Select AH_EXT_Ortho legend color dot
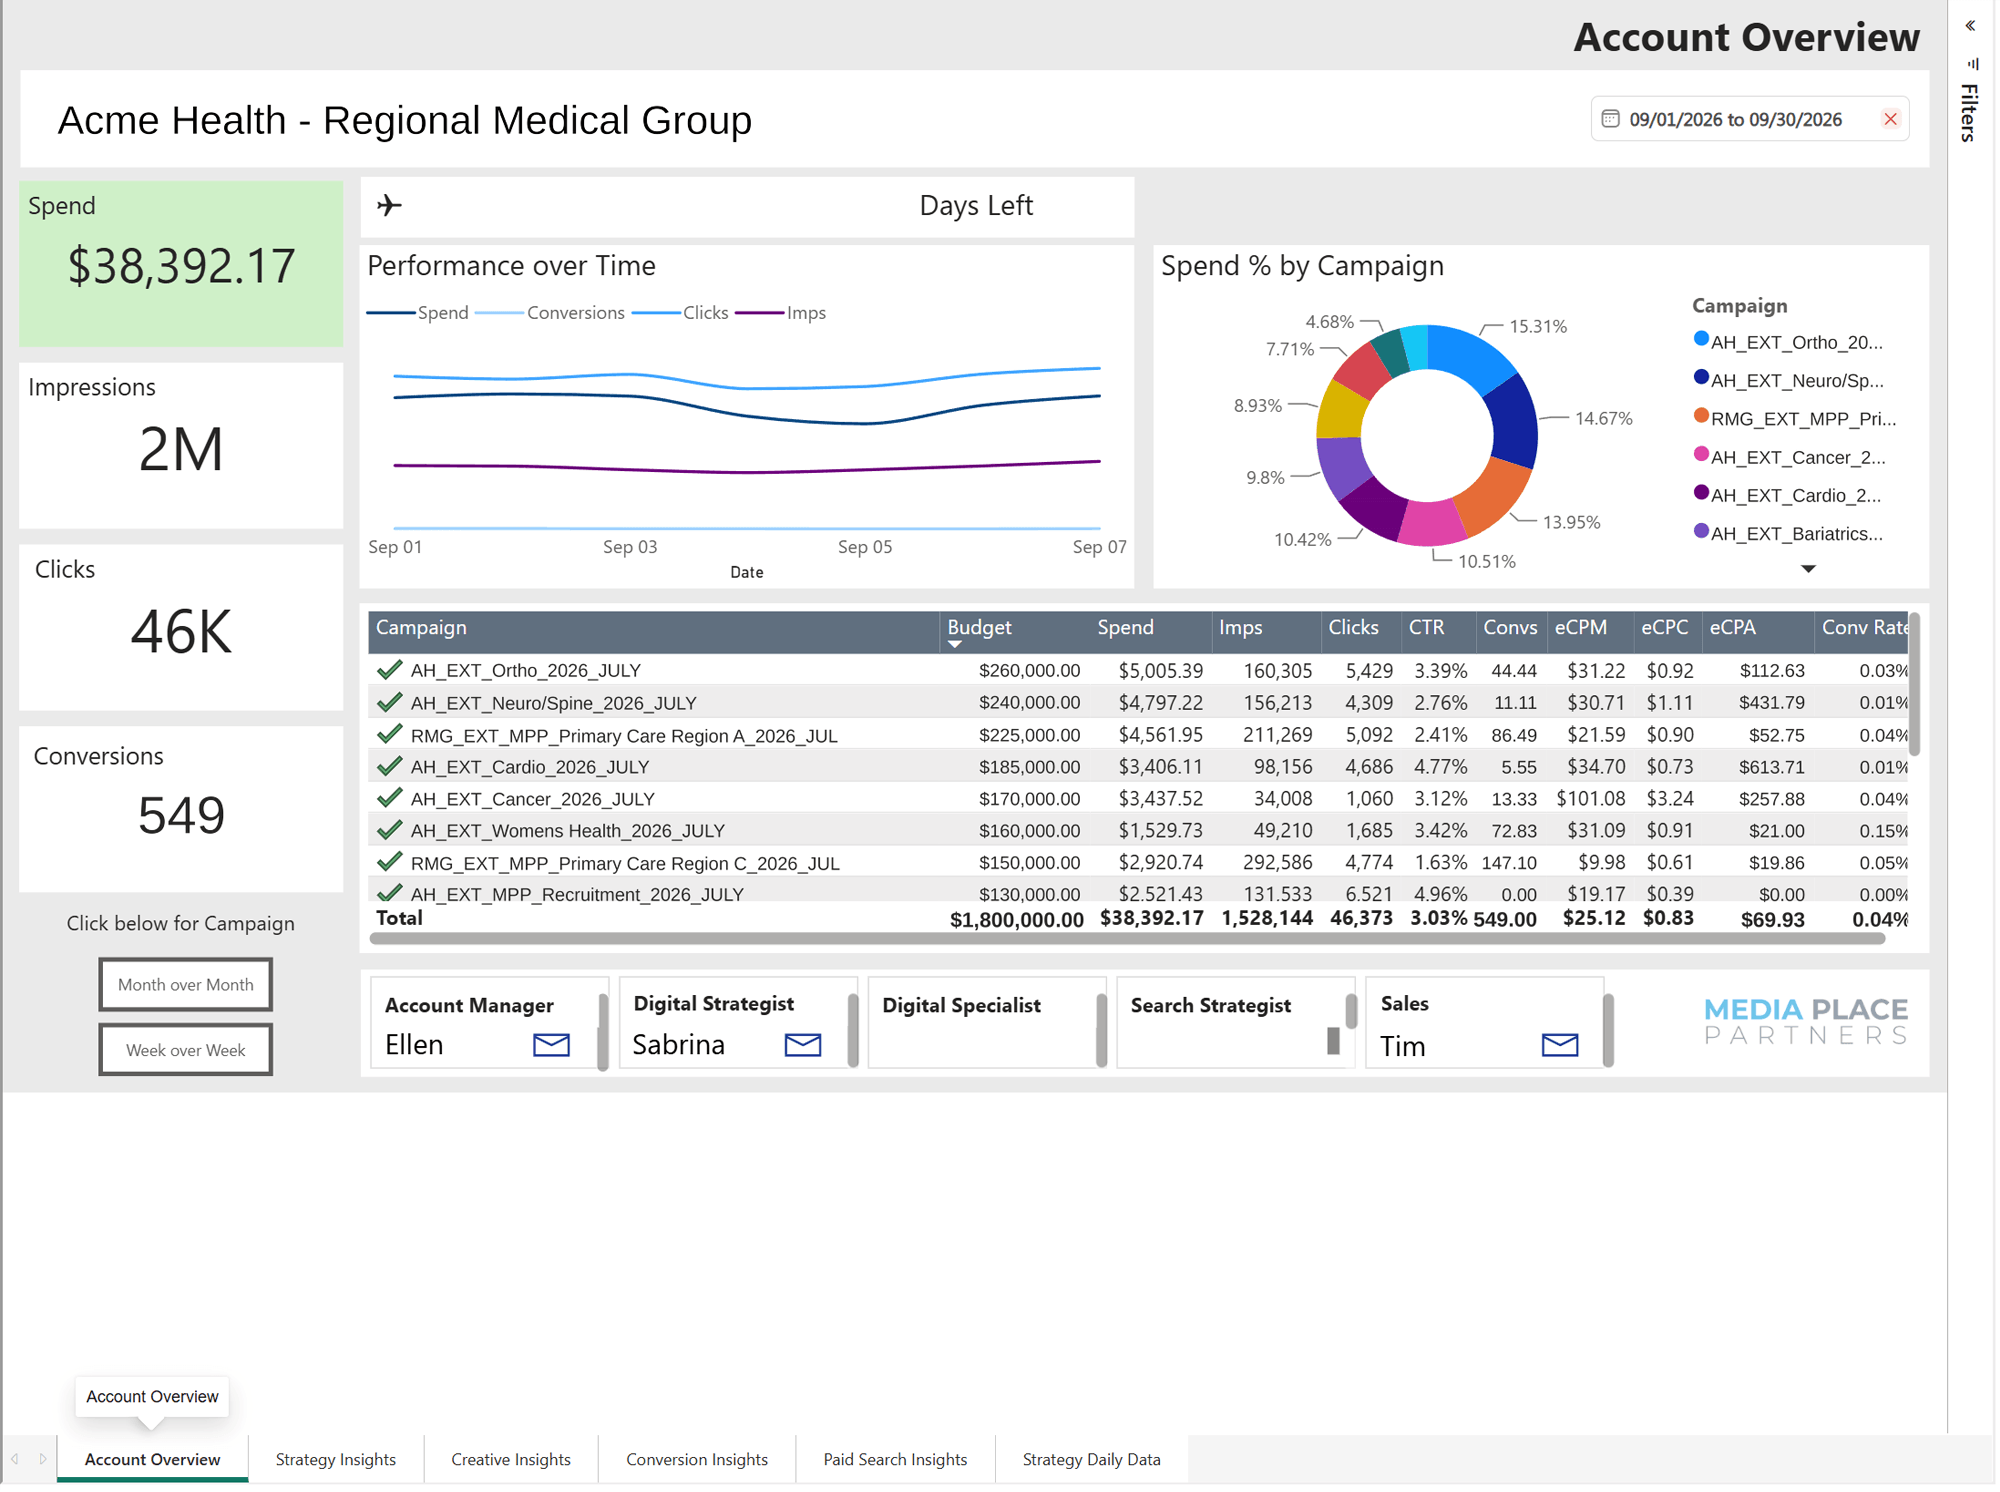2000x1492 pixels. coord(1701,339)
